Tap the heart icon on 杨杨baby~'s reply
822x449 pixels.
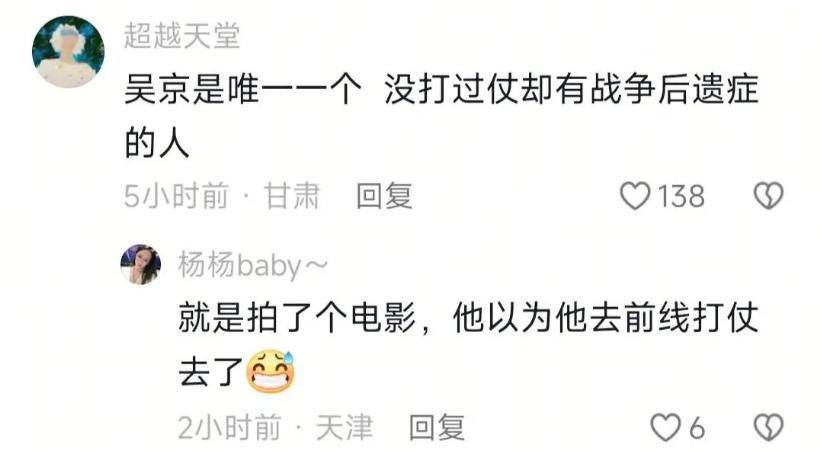pyautogui.click(x=665, y=427)
